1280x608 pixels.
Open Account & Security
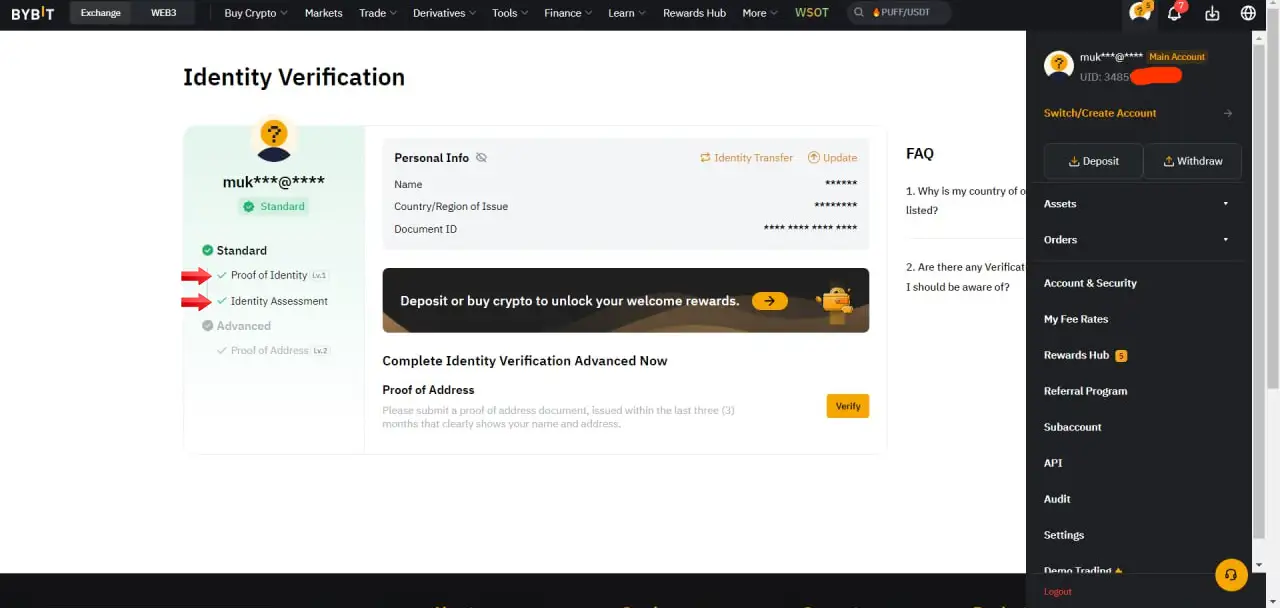pos(1090,283)
